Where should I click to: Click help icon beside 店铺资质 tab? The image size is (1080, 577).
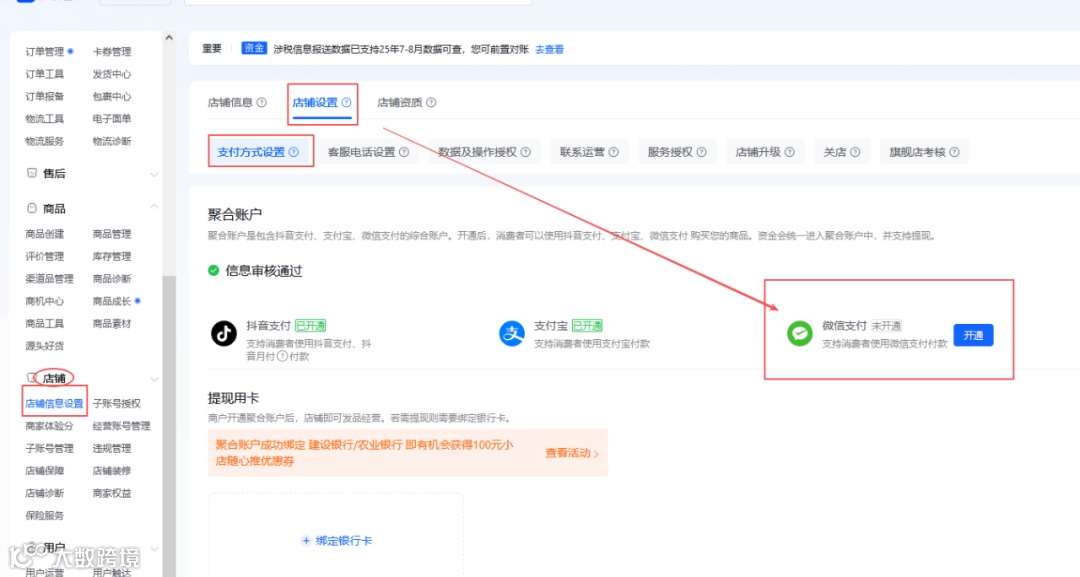tap(431, 103)
